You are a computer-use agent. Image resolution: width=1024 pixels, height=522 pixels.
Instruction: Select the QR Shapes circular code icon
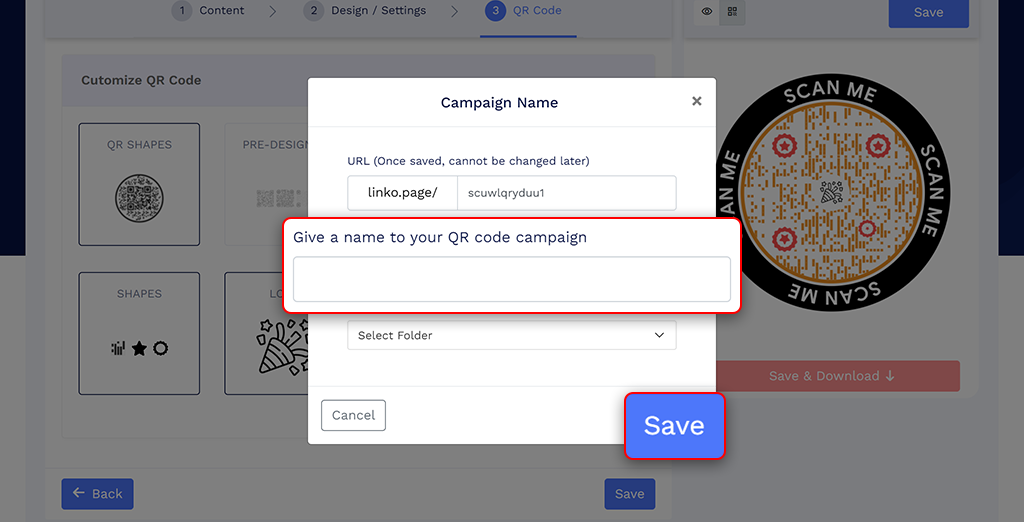[139, 196]
